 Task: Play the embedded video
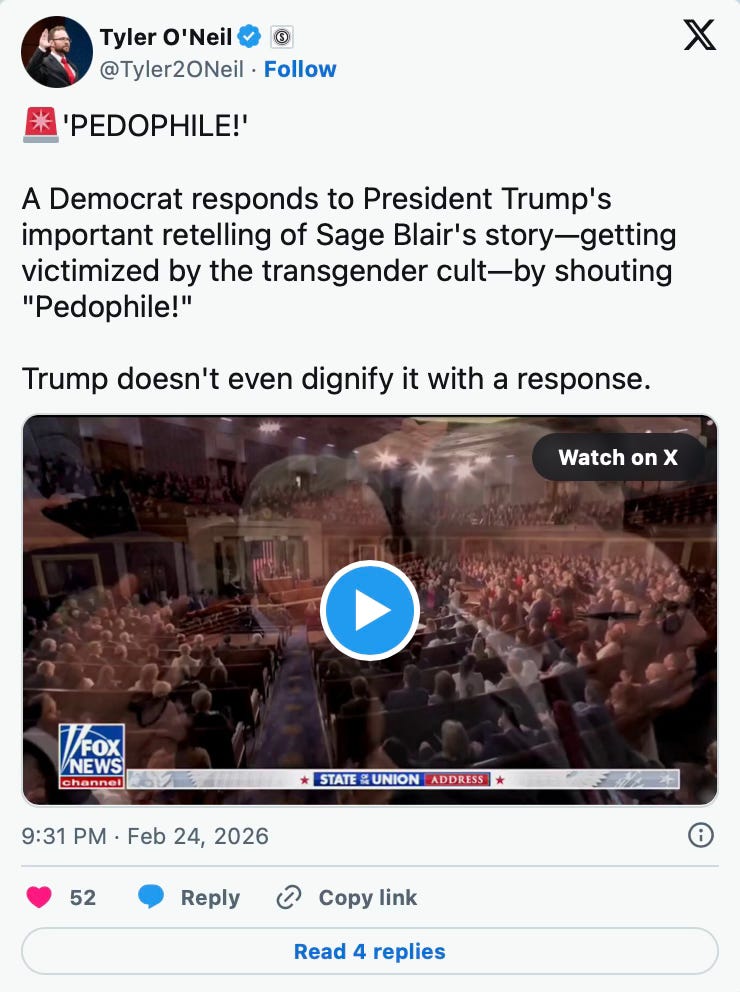click(x=370, y=610)
